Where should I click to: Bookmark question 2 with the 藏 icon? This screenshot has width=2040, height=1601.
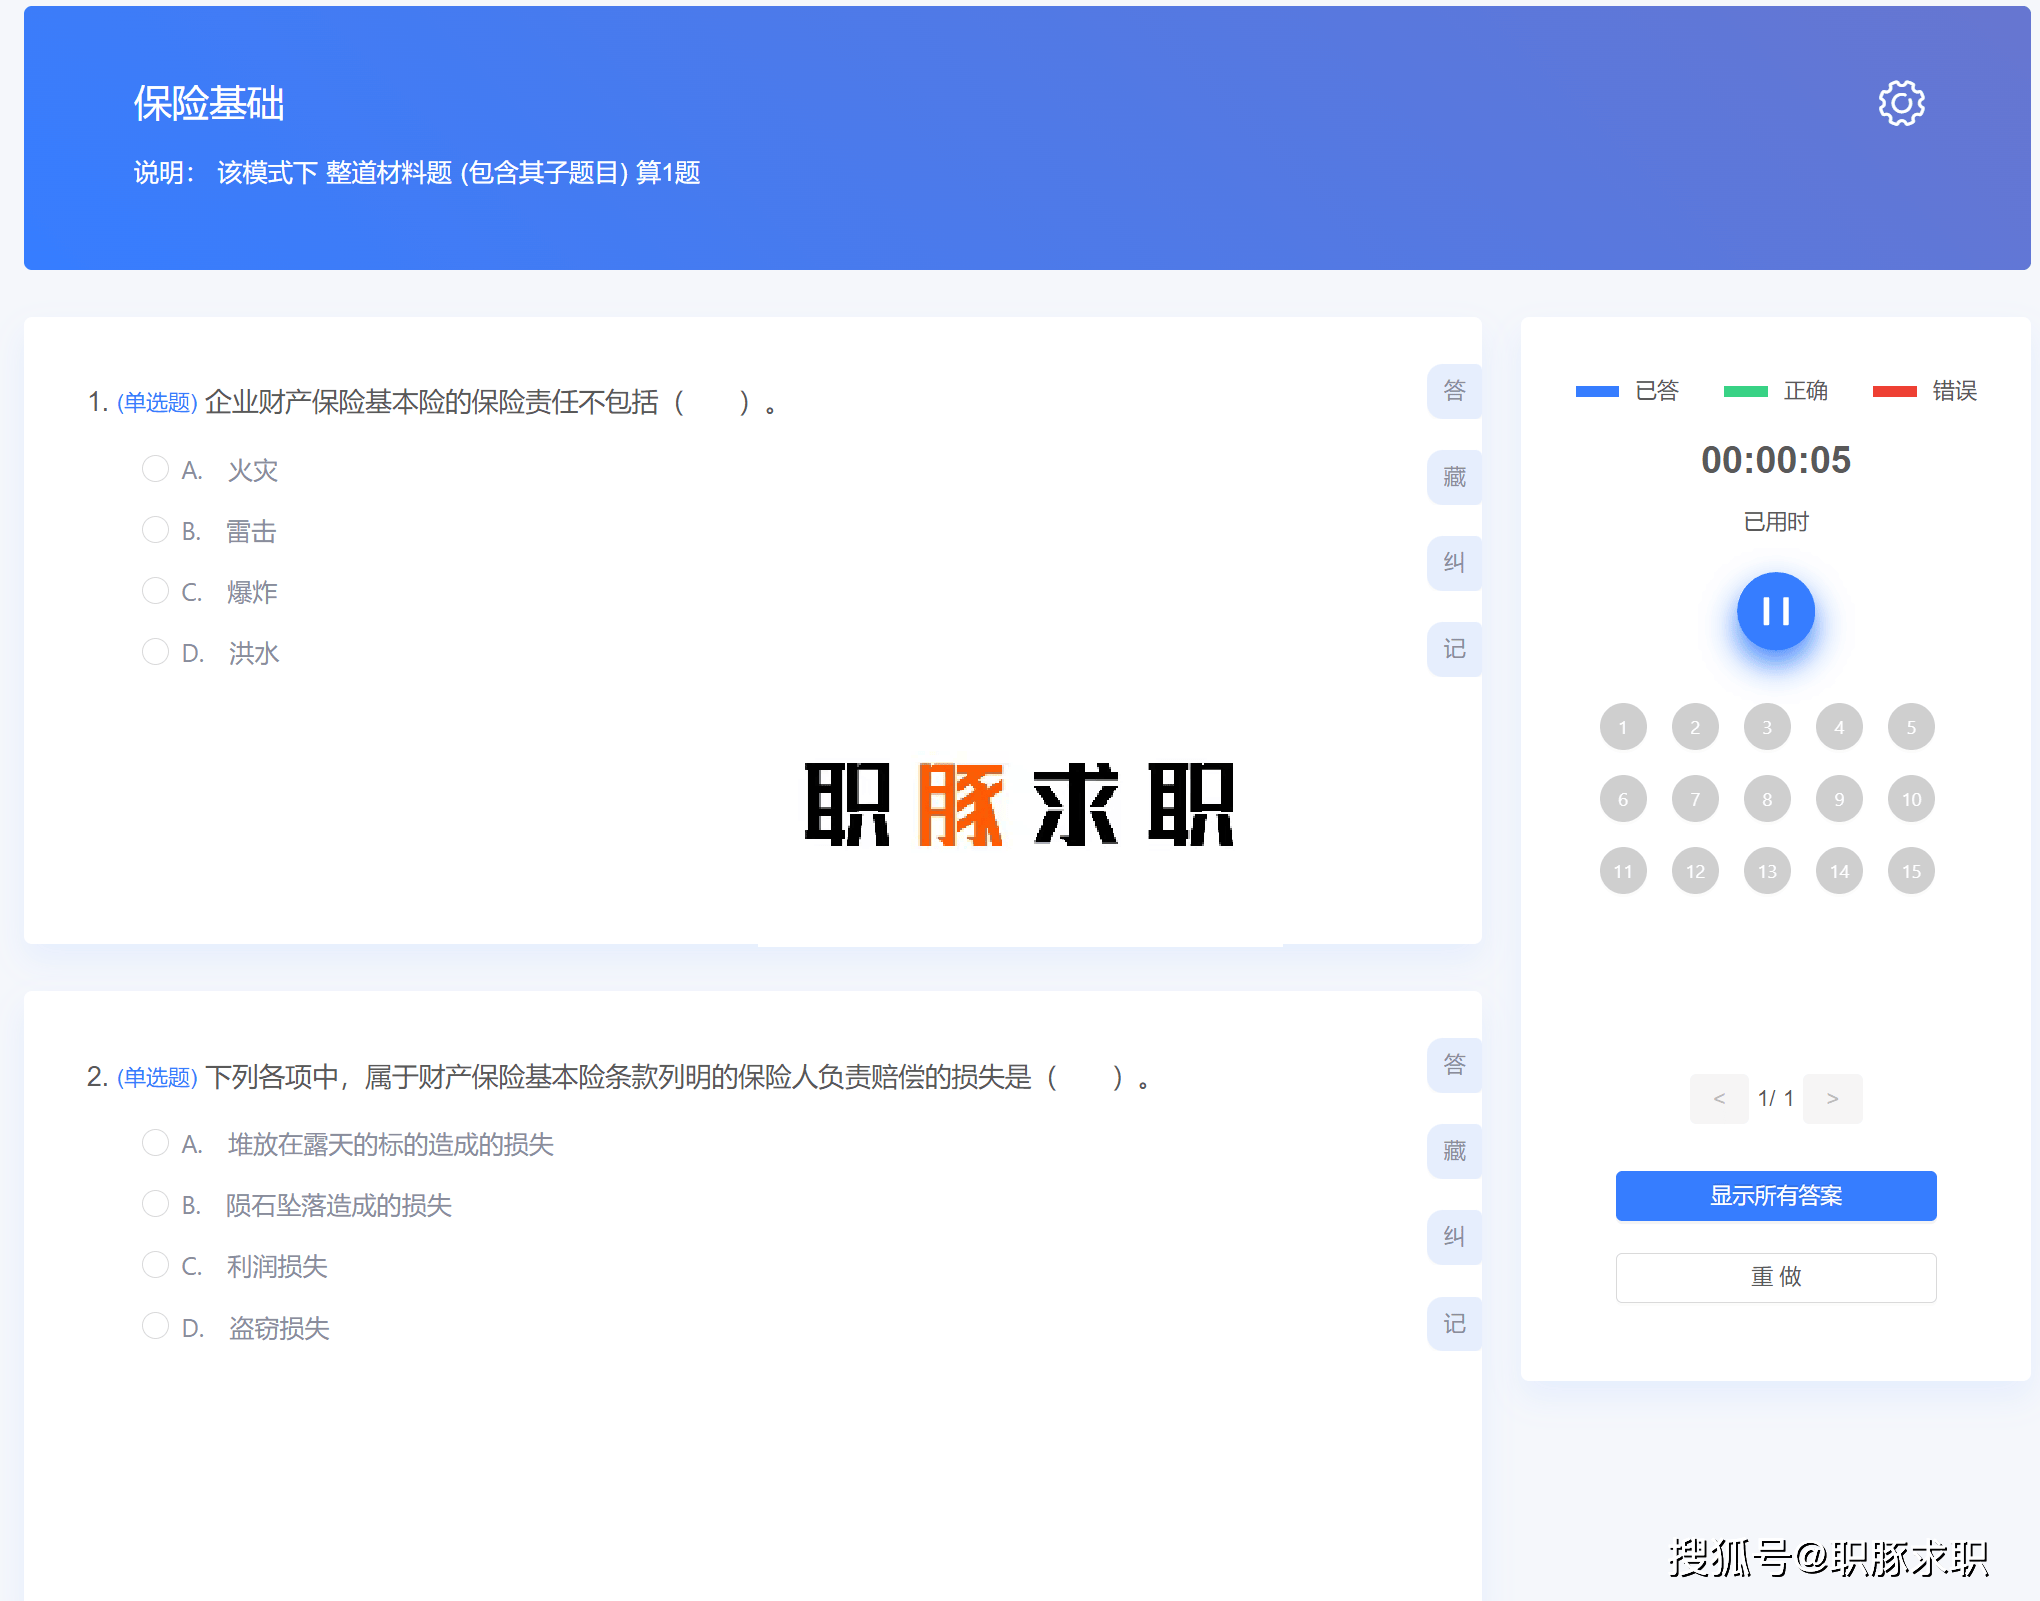point(1453,1152)
